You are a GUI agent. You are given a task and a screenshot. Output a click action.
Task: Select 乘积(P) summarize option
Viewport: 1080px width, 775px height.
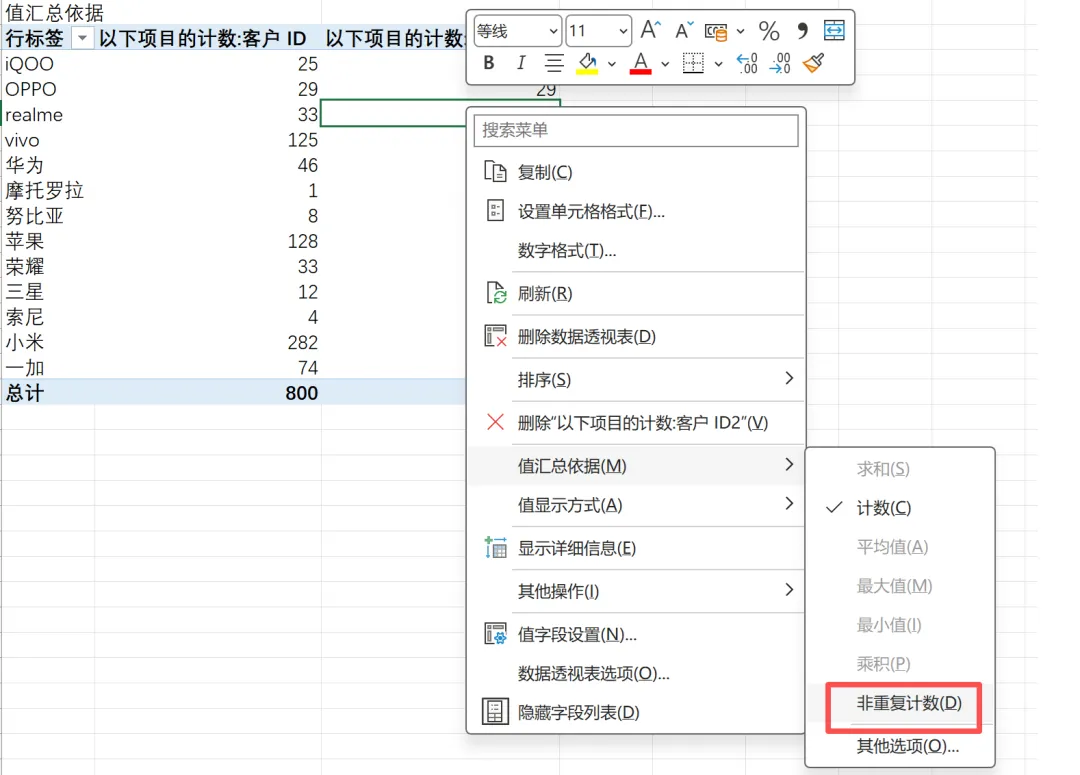tap(884, 664)
